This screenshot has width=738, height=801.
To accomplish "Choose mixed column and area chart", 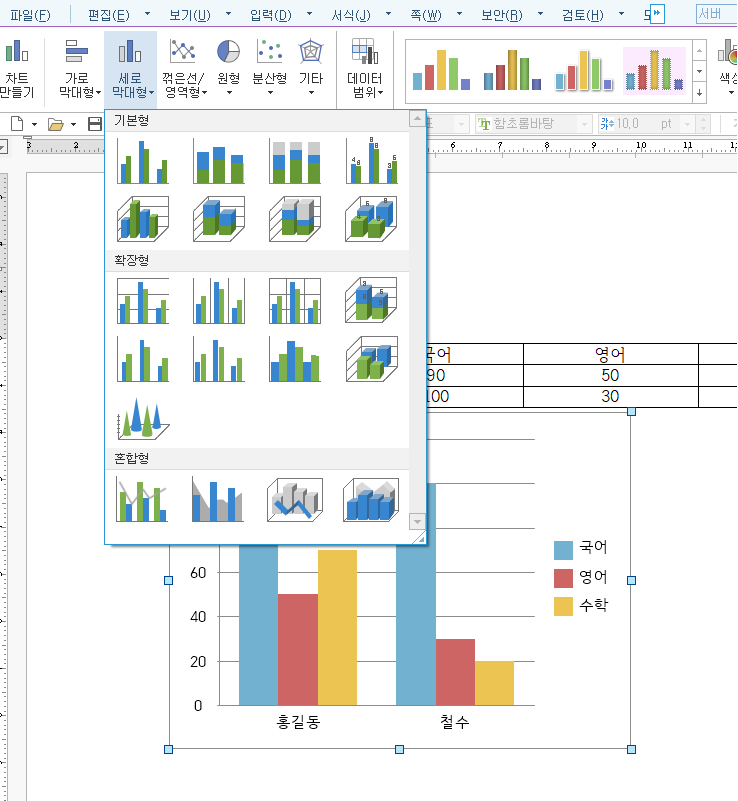I will (218, 499).
